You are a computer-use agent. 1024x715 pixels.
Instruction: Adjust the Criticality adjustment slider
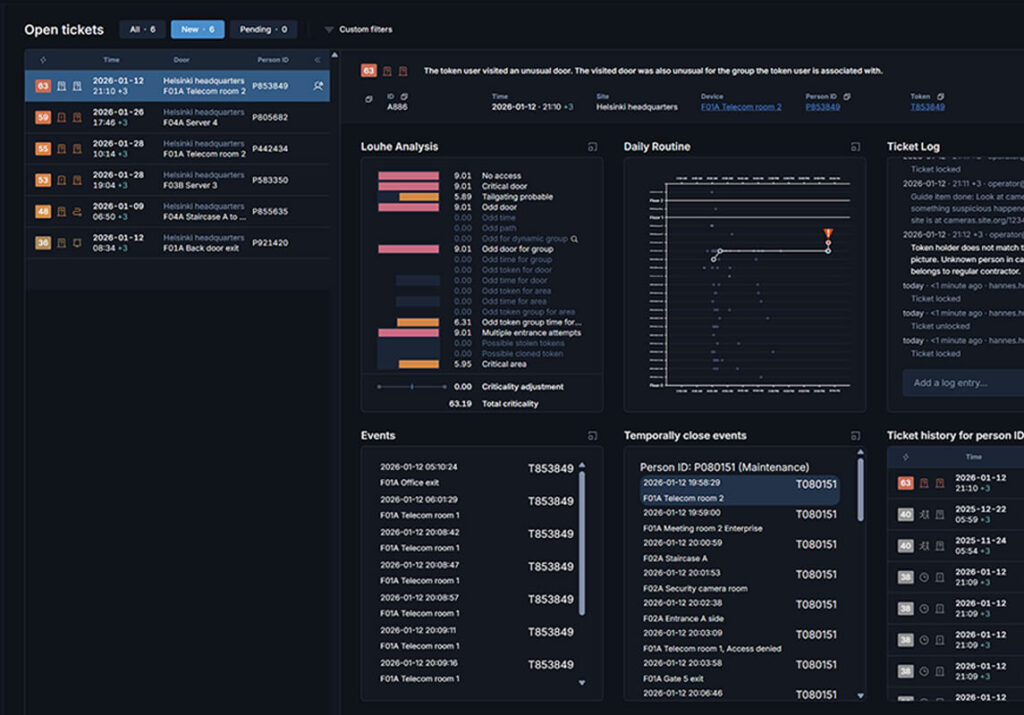[412, 386]
